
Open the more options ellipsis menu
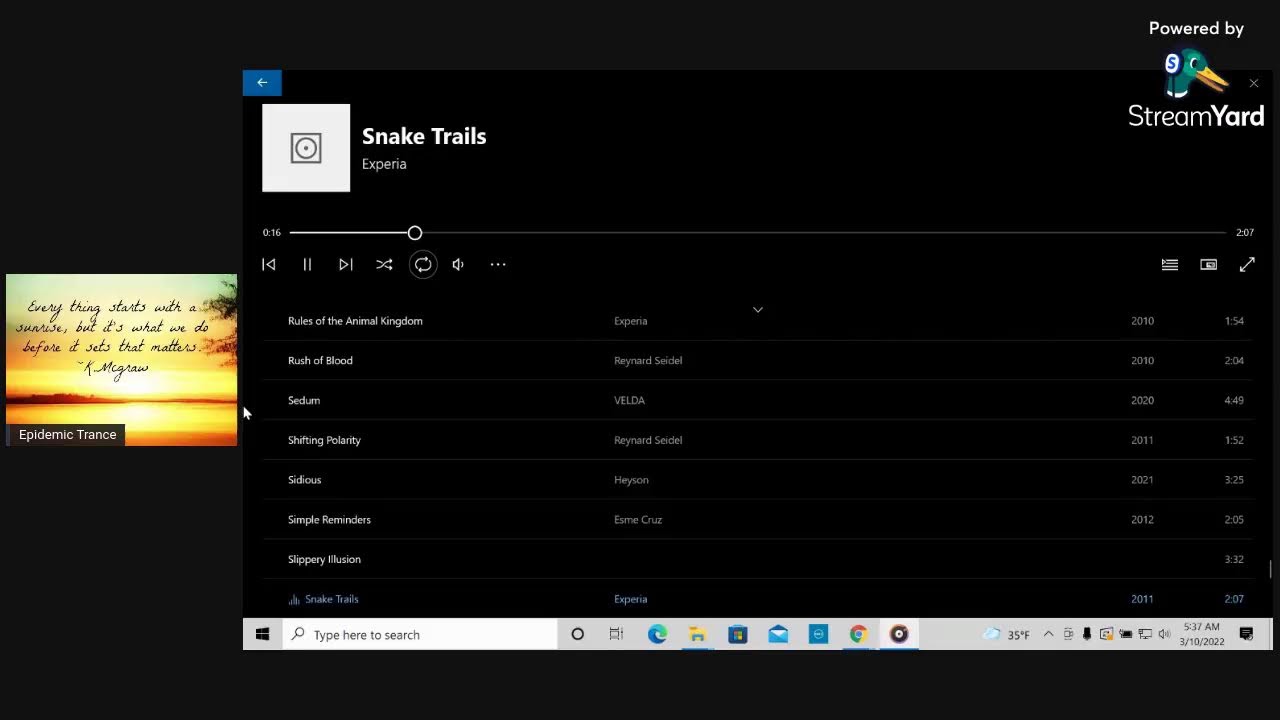[498, 265]
